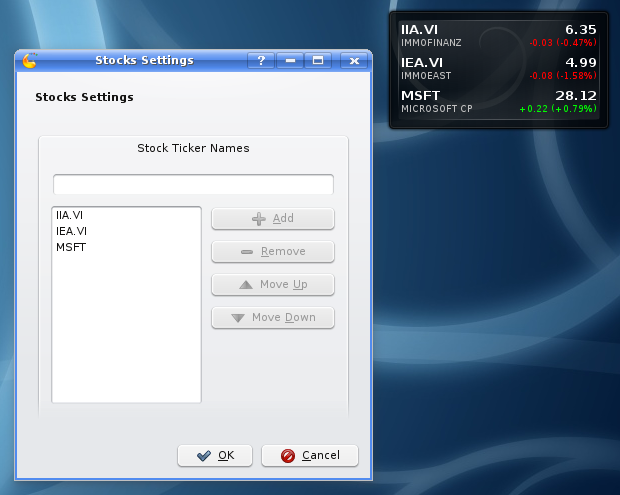Minimize the Stocks Settings window

(290, 60)
